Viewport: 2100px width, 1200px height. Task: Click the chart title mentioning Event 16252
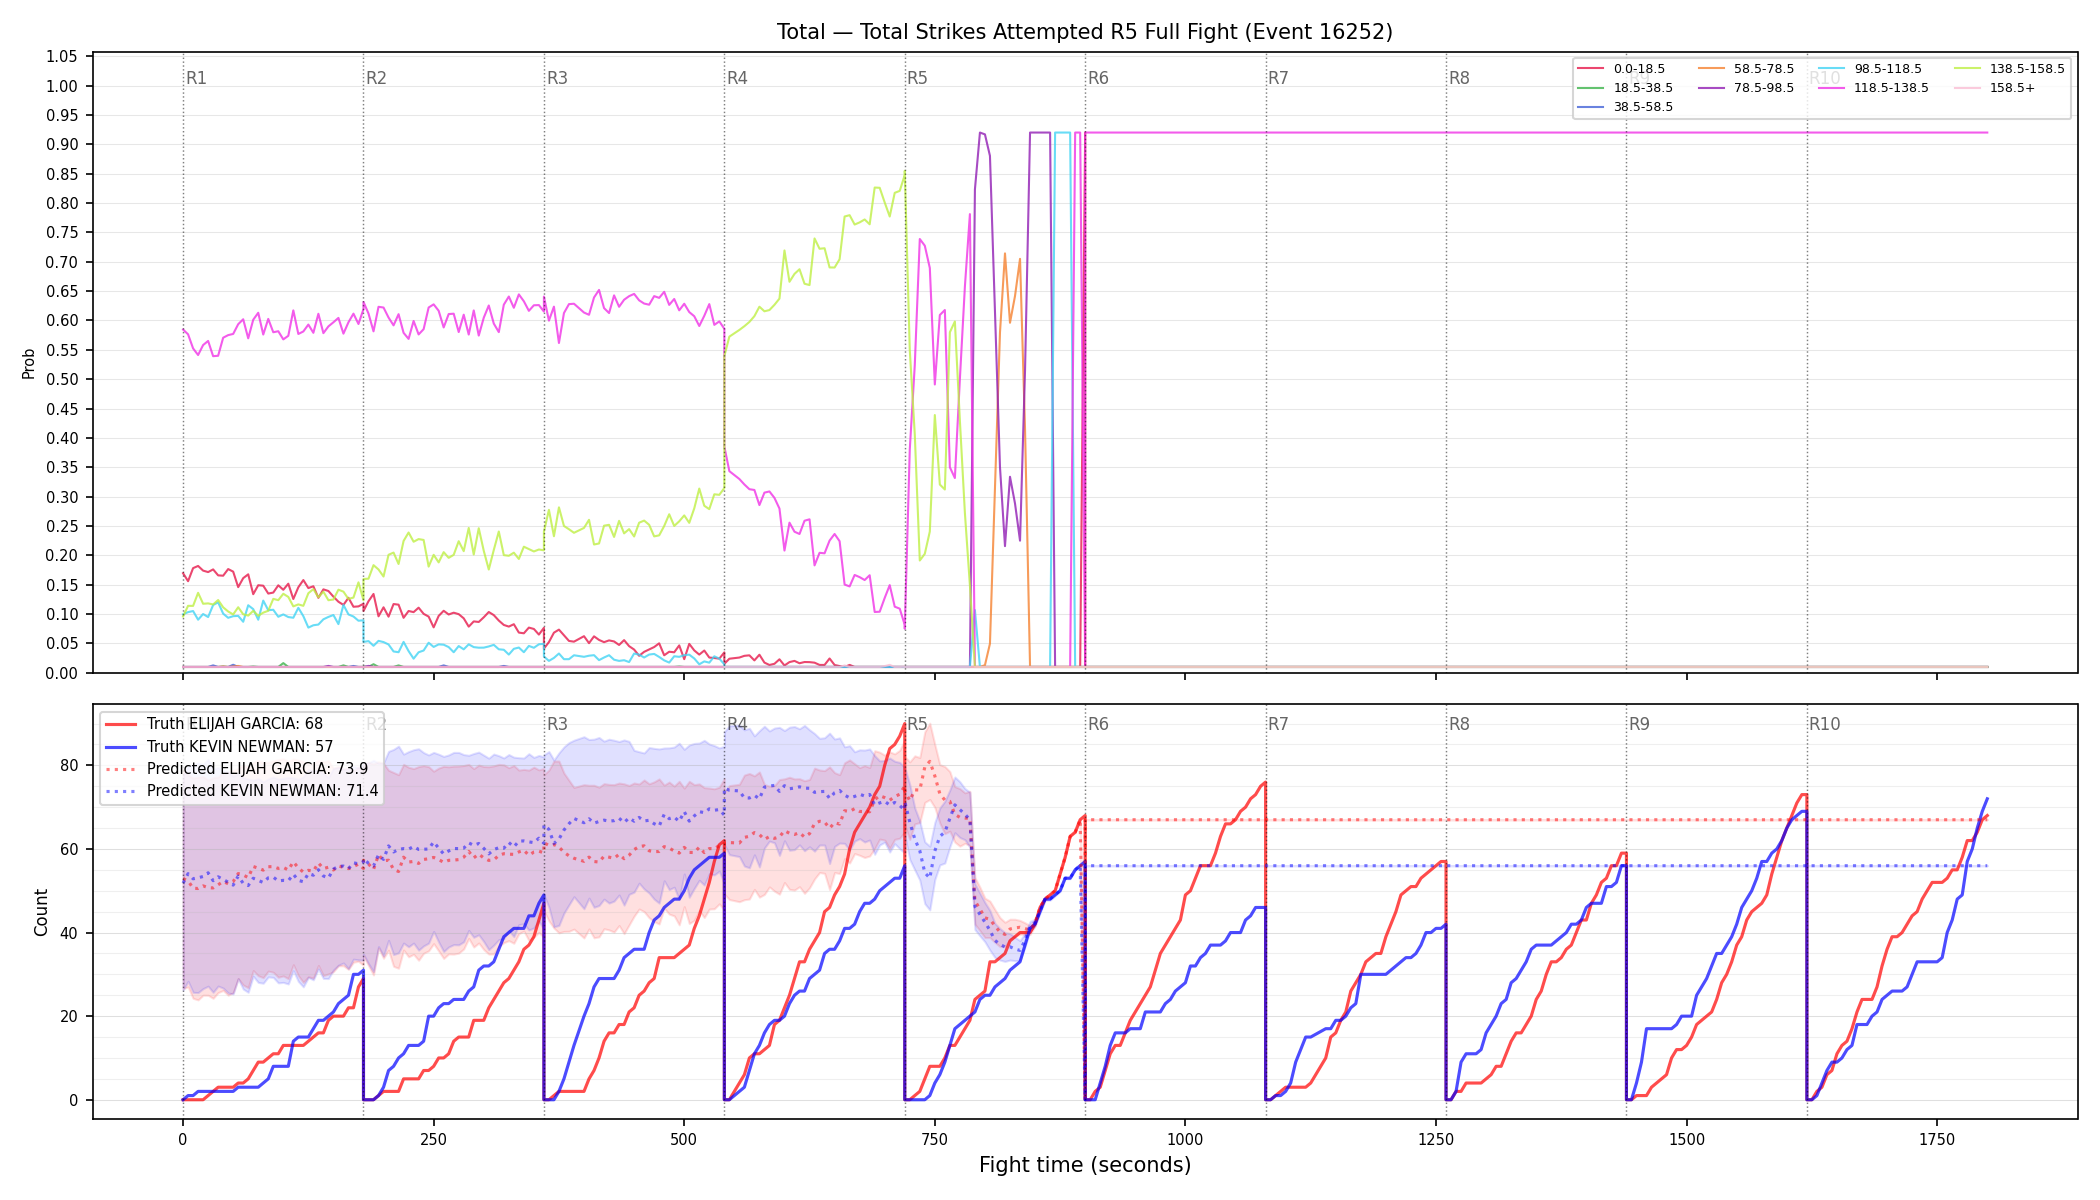click(1085, 32)
